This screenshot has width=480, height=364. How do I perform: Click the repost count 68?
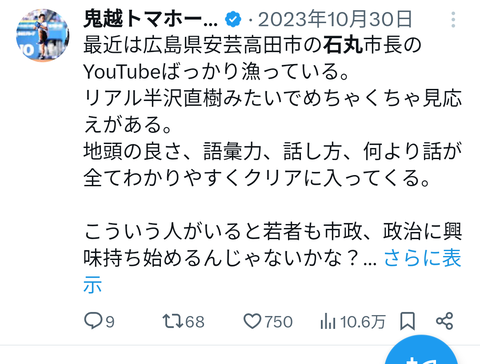coord(195,322)
